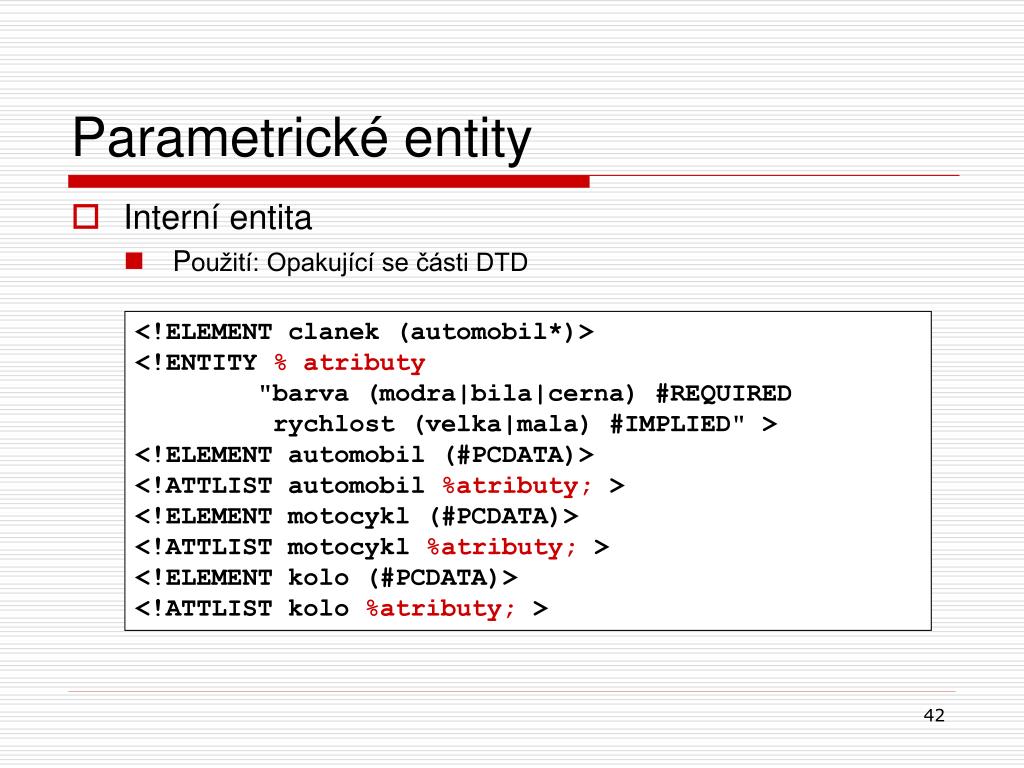Click the slide title "Parametrické entity"

[302, 138]
